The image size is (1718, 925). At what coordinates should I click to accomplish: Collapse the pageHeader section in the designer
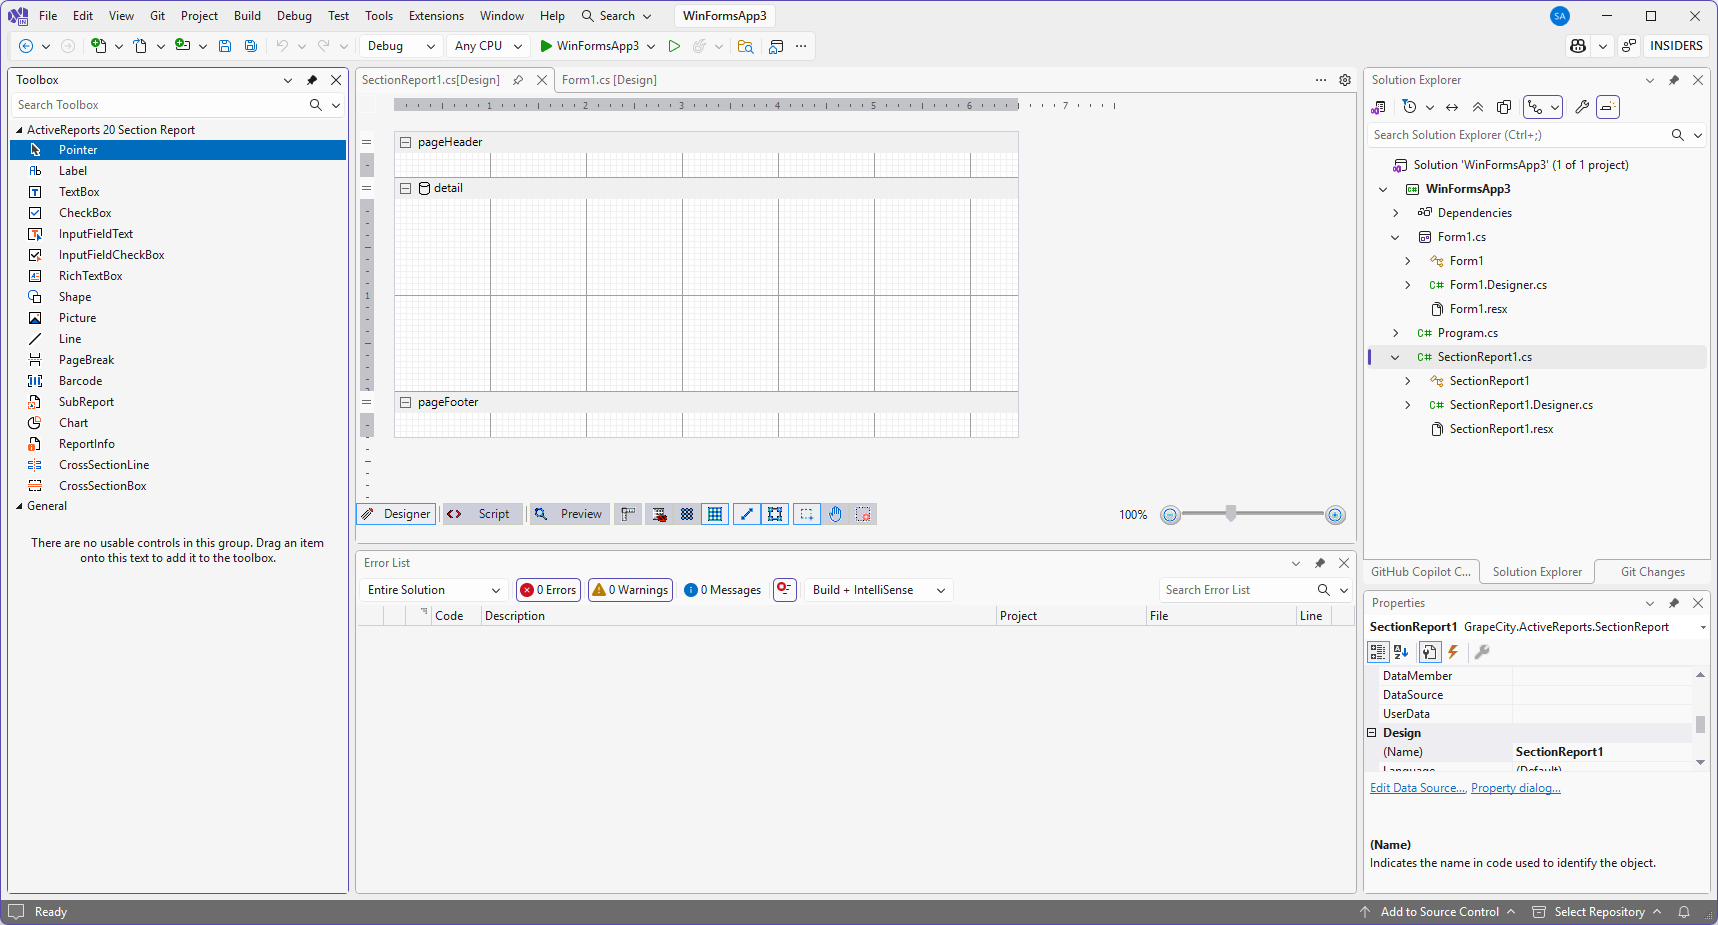(x=406, y=142)
